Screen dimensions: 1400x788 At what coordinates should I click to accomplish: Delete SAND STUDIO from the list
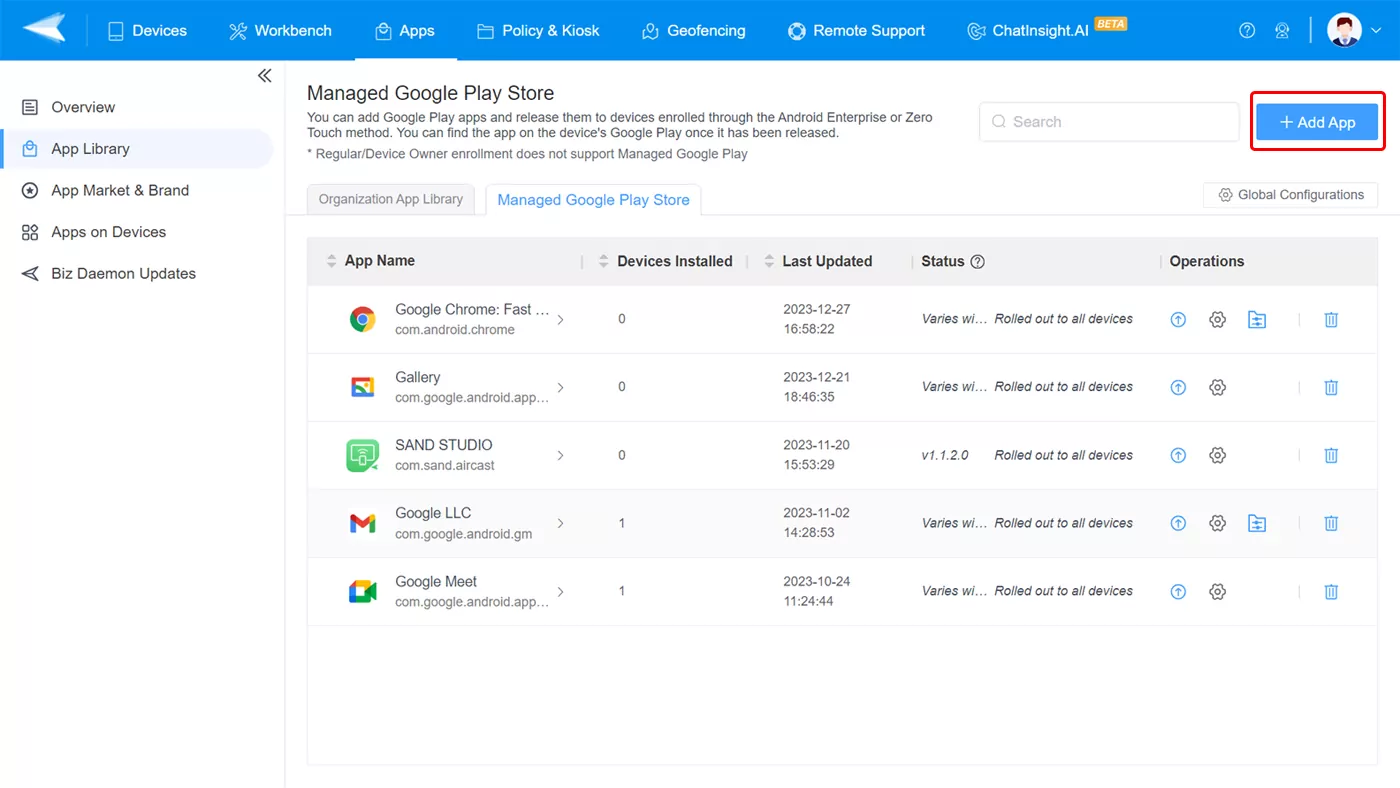1331,455
